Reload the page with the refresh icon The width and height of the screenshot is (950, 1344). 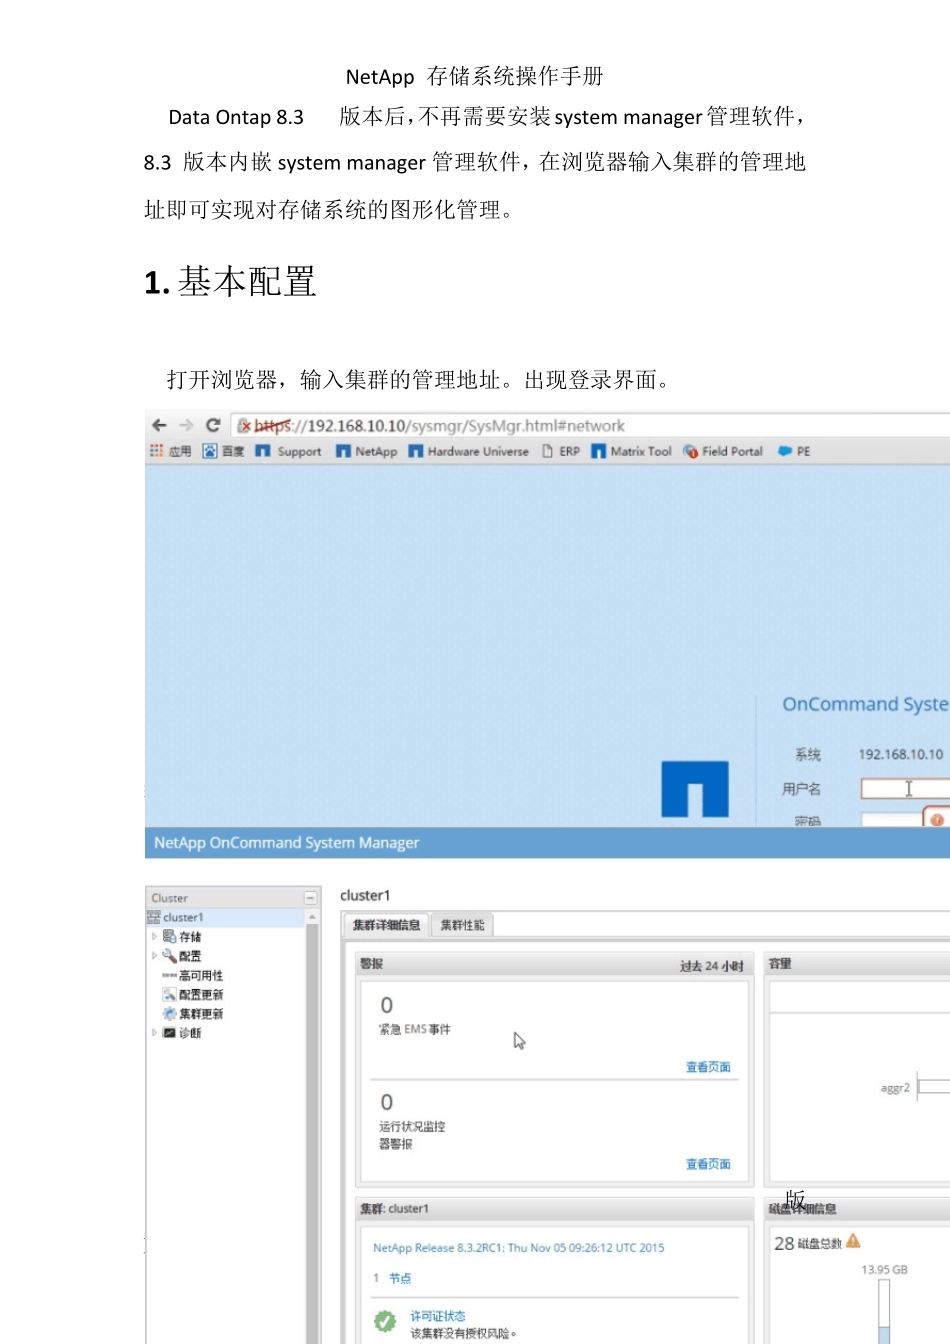[x=213, y=425]
